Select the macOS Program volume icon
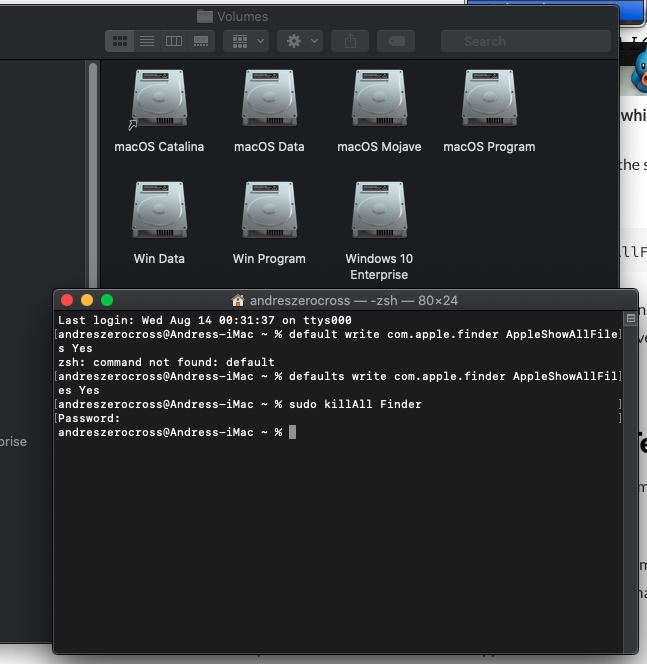 point(489,98)
